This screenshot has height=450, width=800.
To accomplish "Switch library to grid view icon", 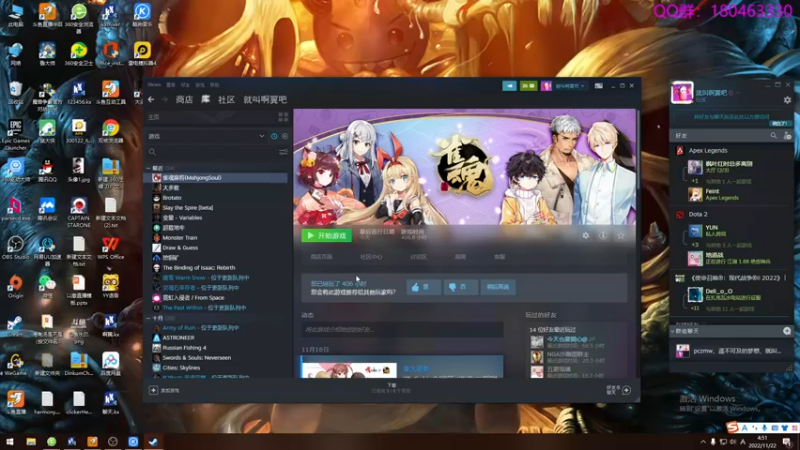I will [x=283, y=117].
